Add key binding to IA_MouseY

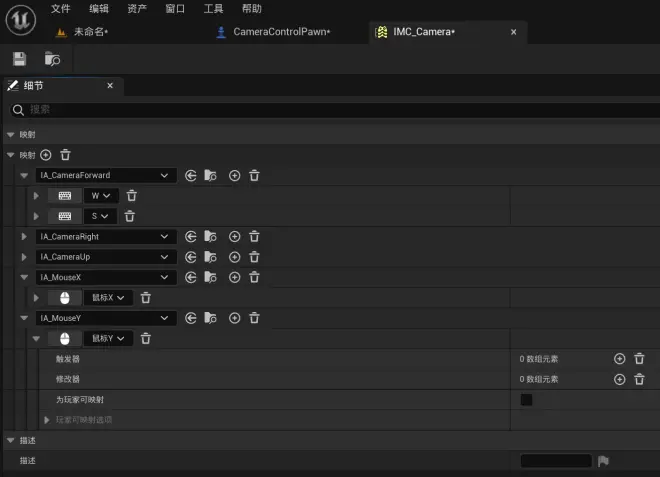(x=234, y=318)
